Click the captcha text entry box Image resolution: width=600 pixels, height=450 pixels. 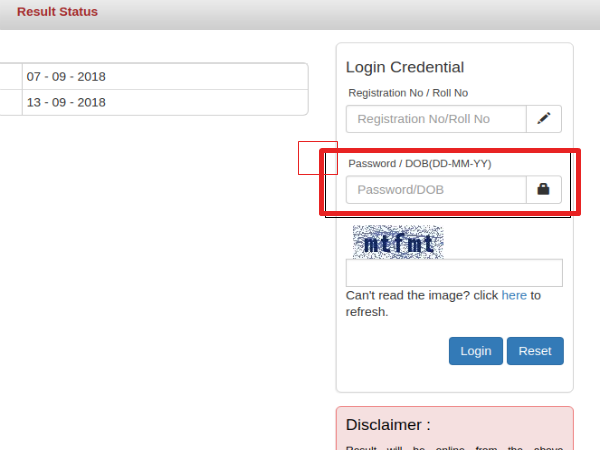pos(454,273)
